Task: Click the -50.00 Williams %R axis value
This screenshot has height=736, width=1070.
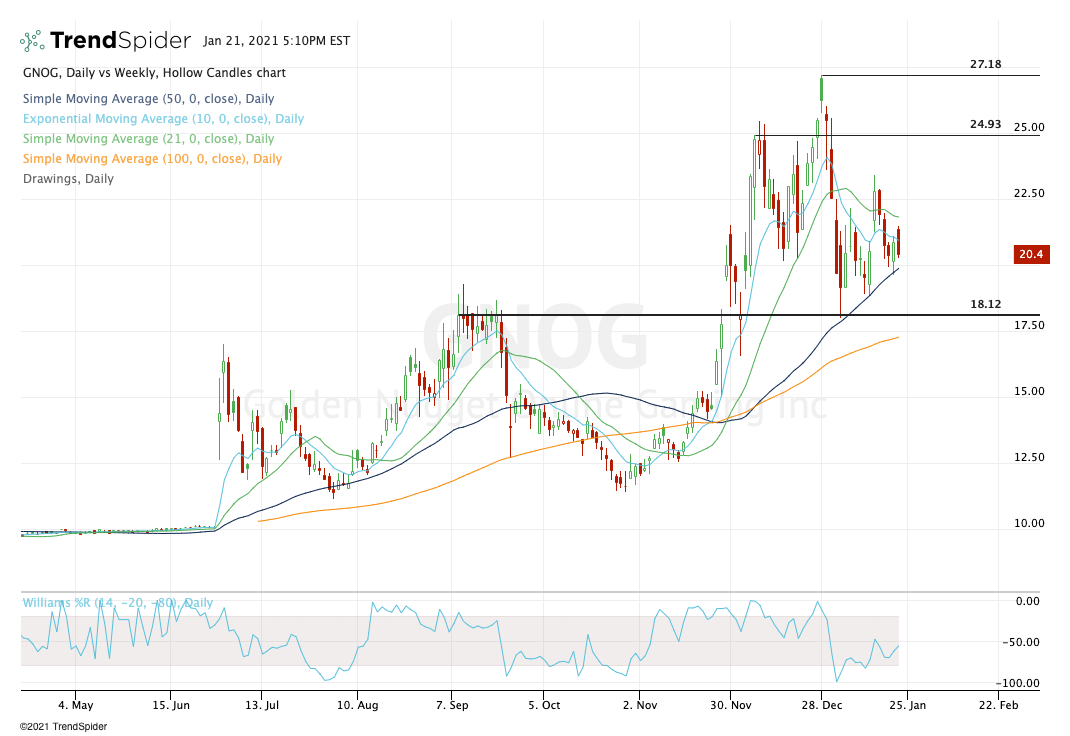Action: 1027,642
